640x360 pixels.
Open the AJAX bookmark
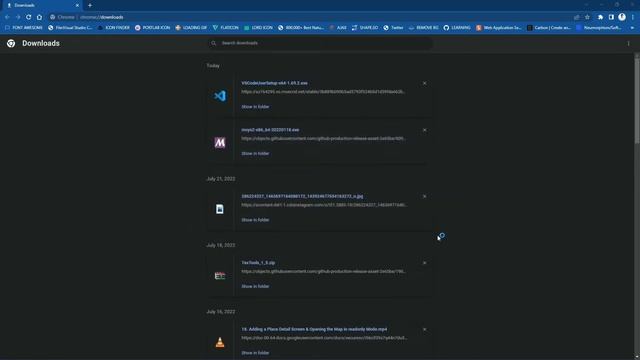[x=338, y=28]
